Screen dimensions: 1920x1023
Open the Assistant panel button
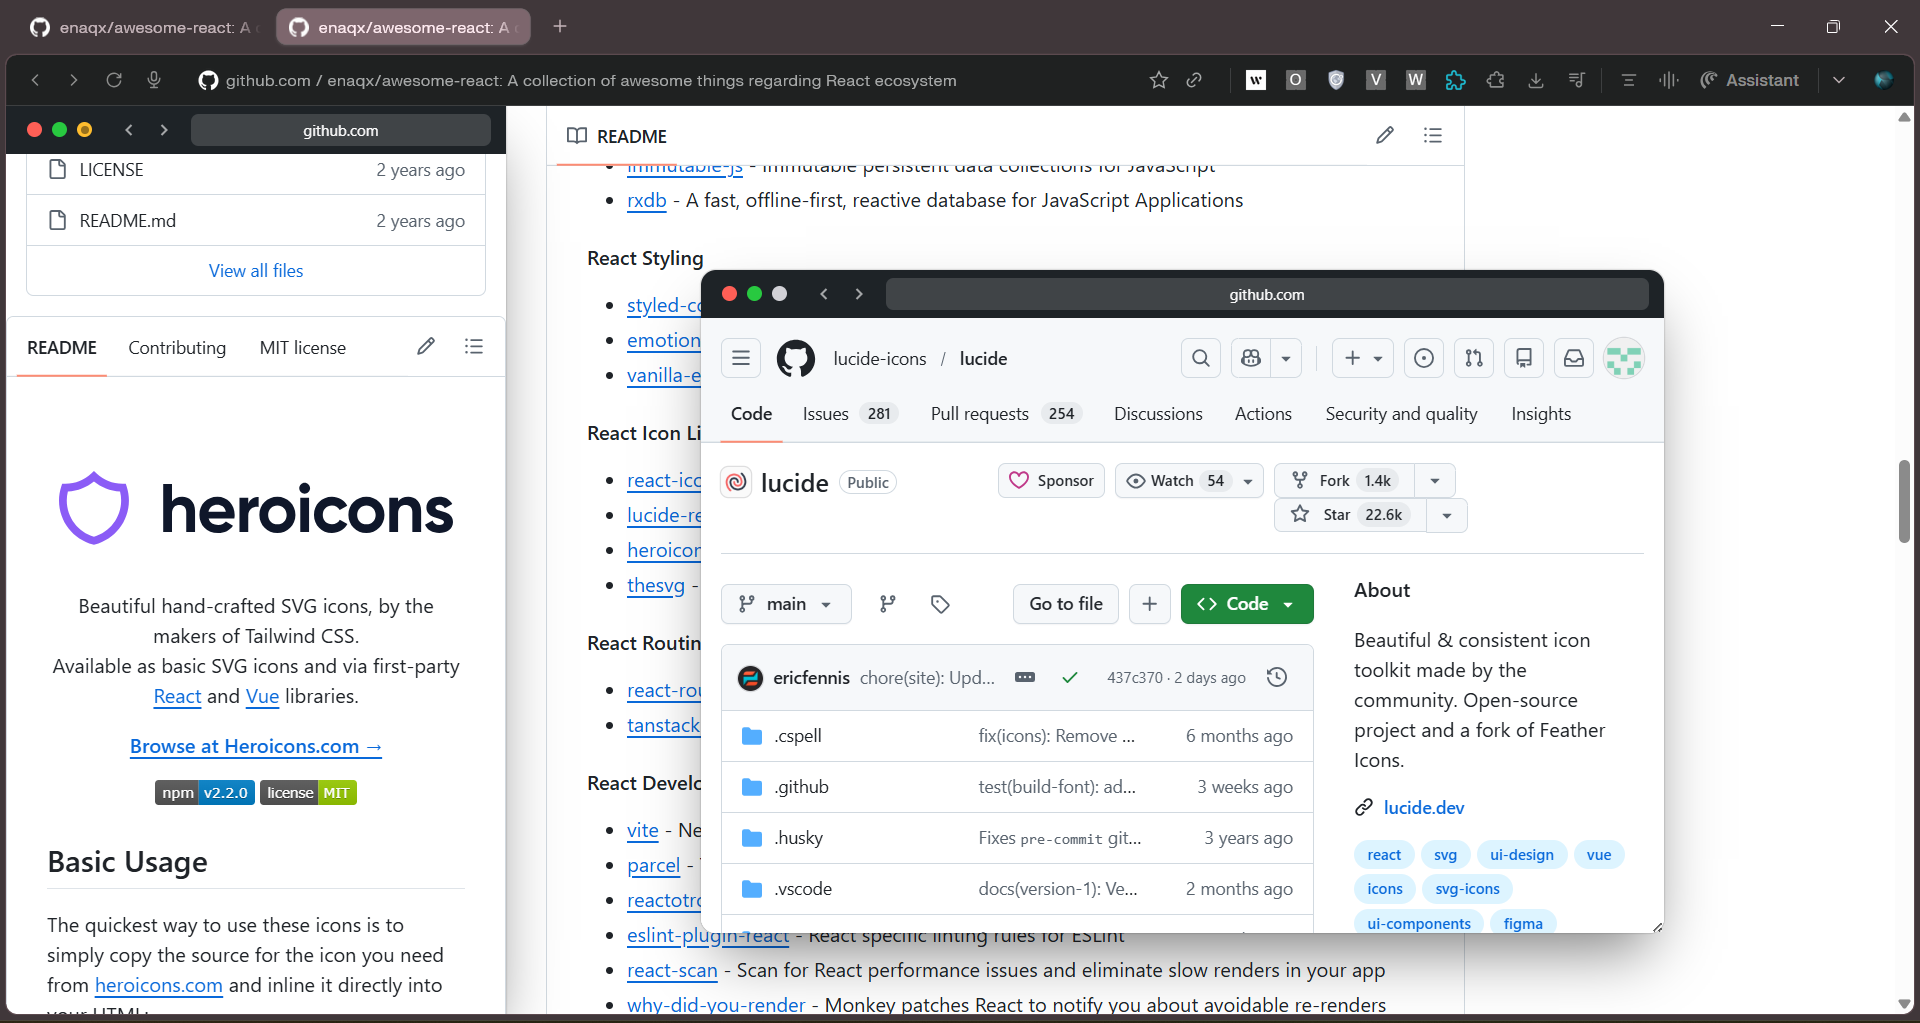(x=1749, y=80)
